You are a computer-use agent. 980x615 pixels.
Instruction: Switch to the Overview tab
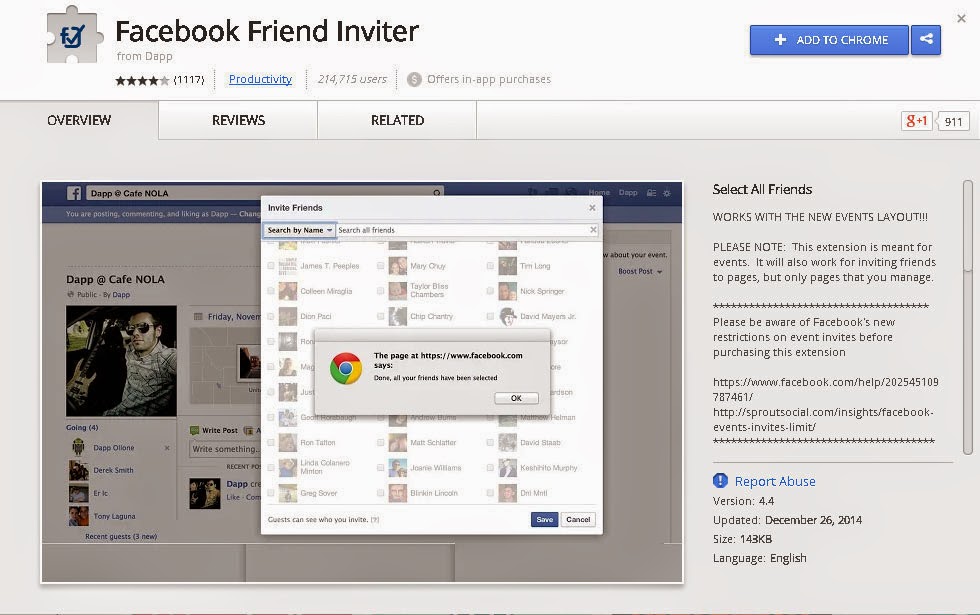click(79, 120)
